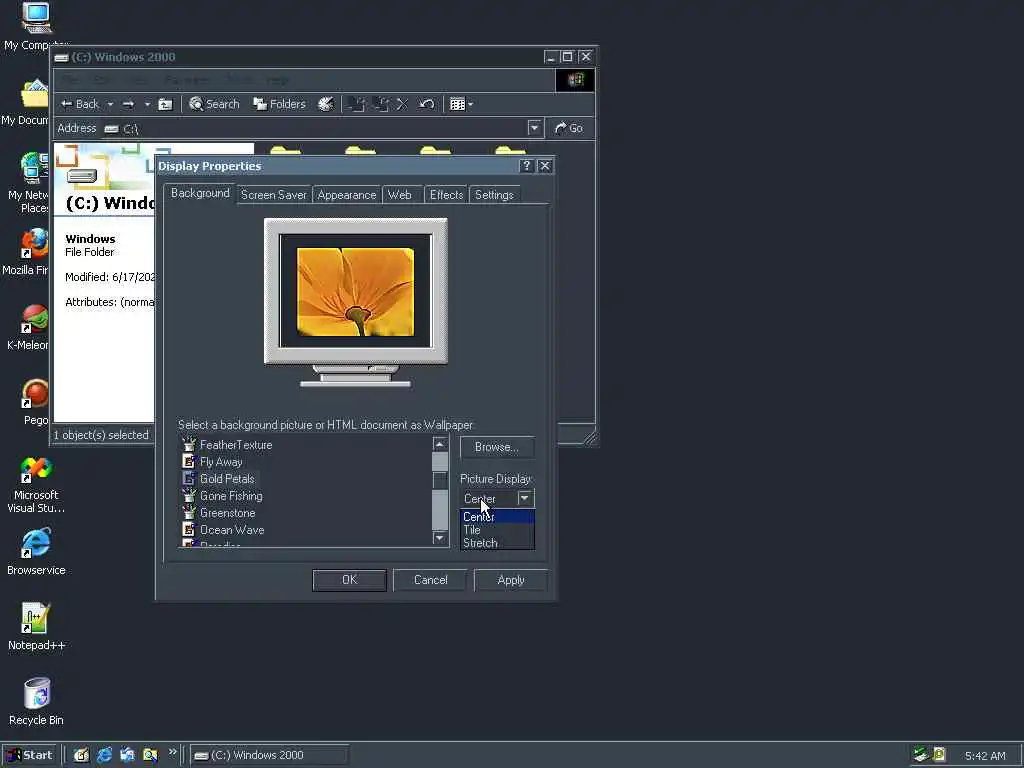
Task: Click the Move To toolbar icon
Action: click(356, 104)
